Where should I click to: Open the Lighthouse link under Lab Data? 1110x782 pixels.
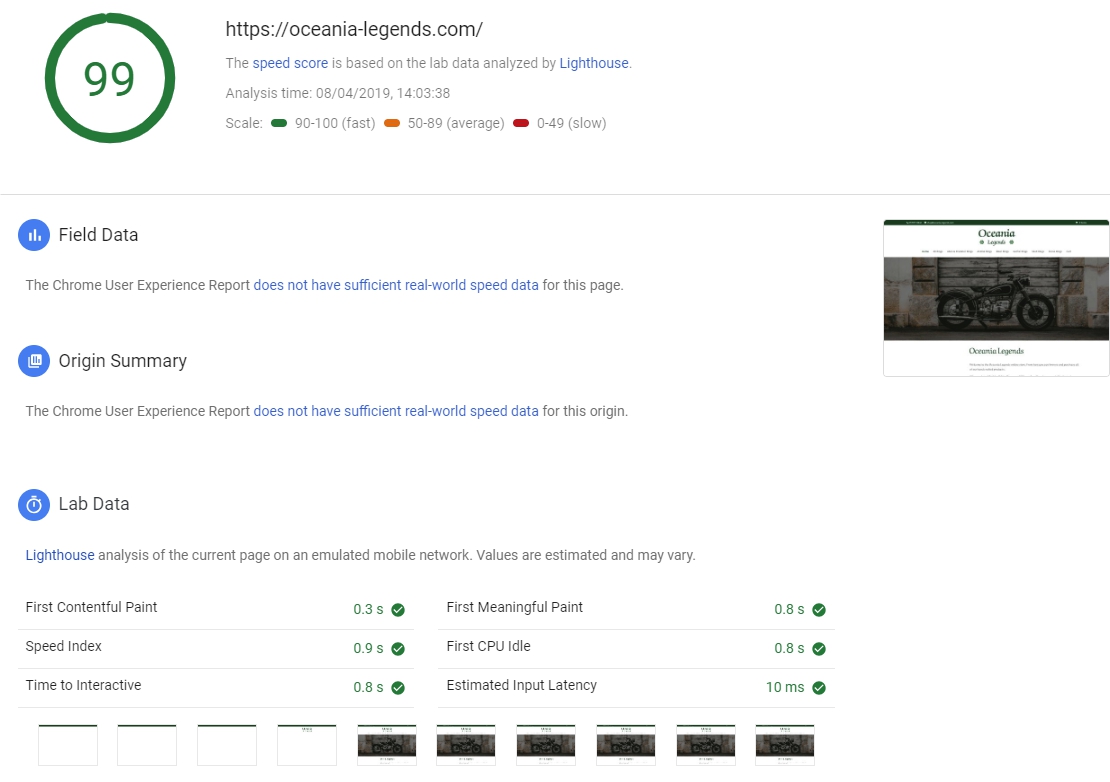tap(59, 556)
